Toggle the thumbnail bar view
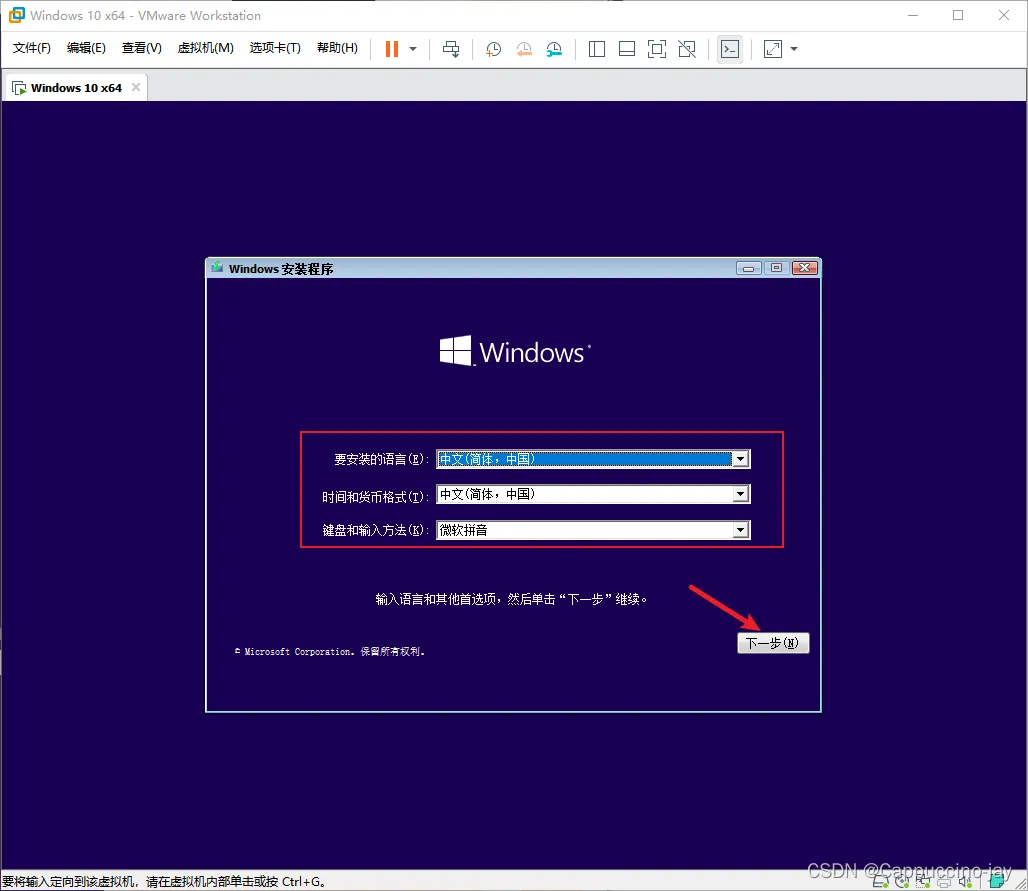 point(627,49)
